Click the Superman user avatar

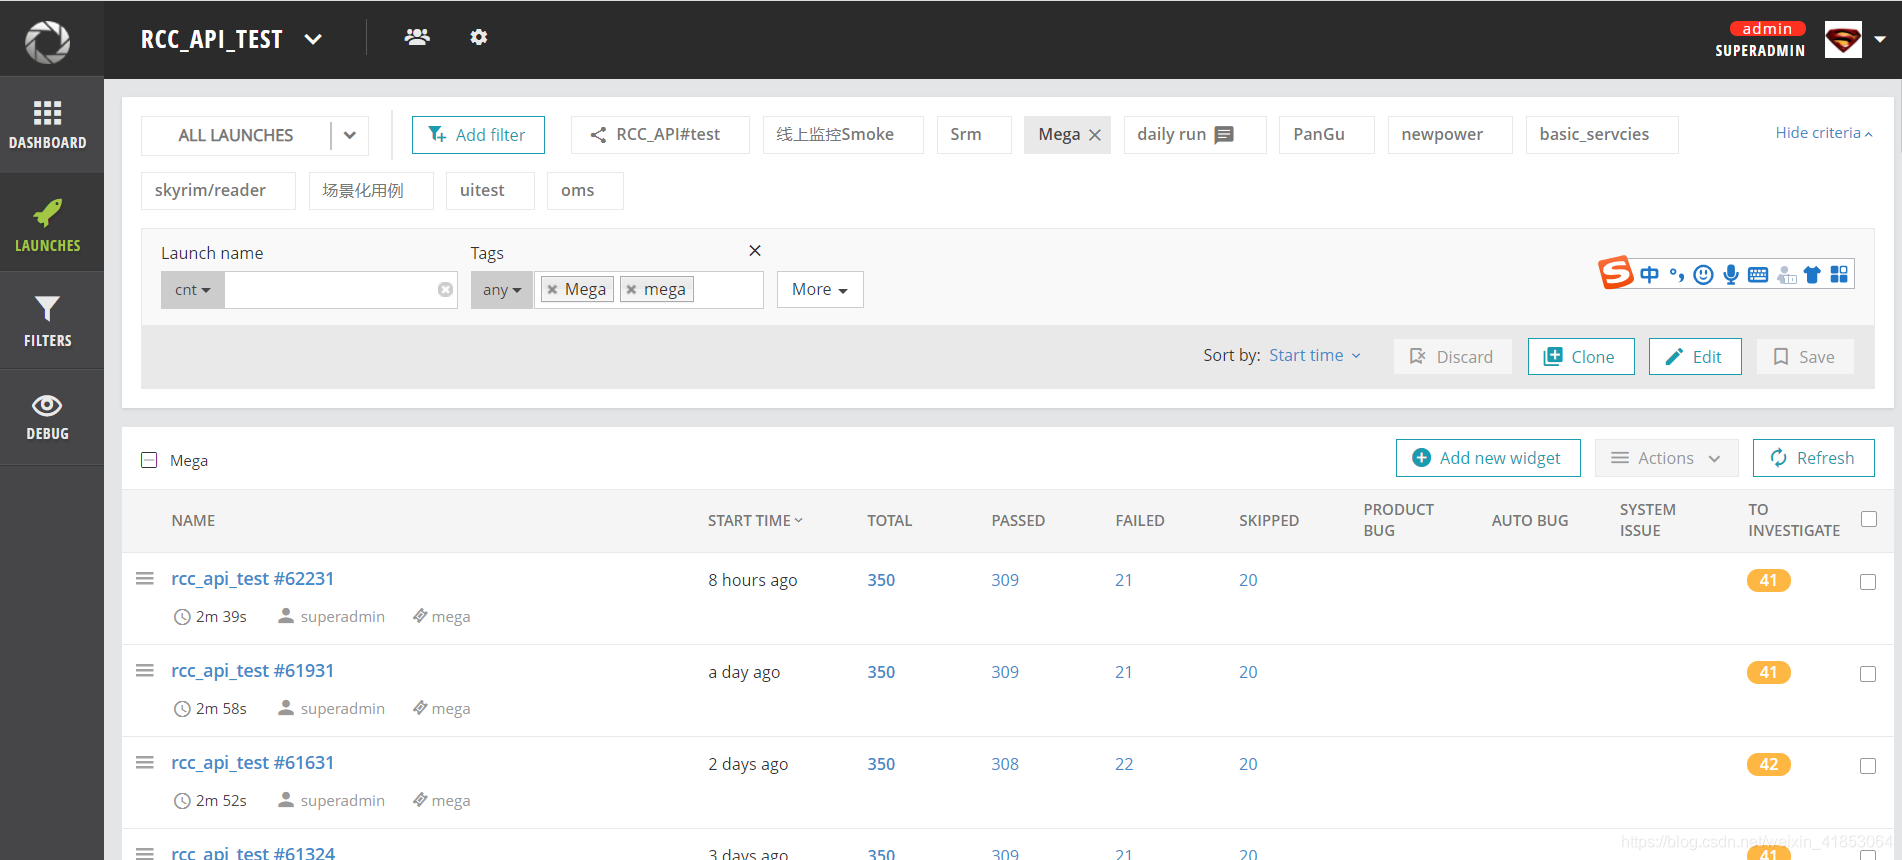pos(1843,40)
